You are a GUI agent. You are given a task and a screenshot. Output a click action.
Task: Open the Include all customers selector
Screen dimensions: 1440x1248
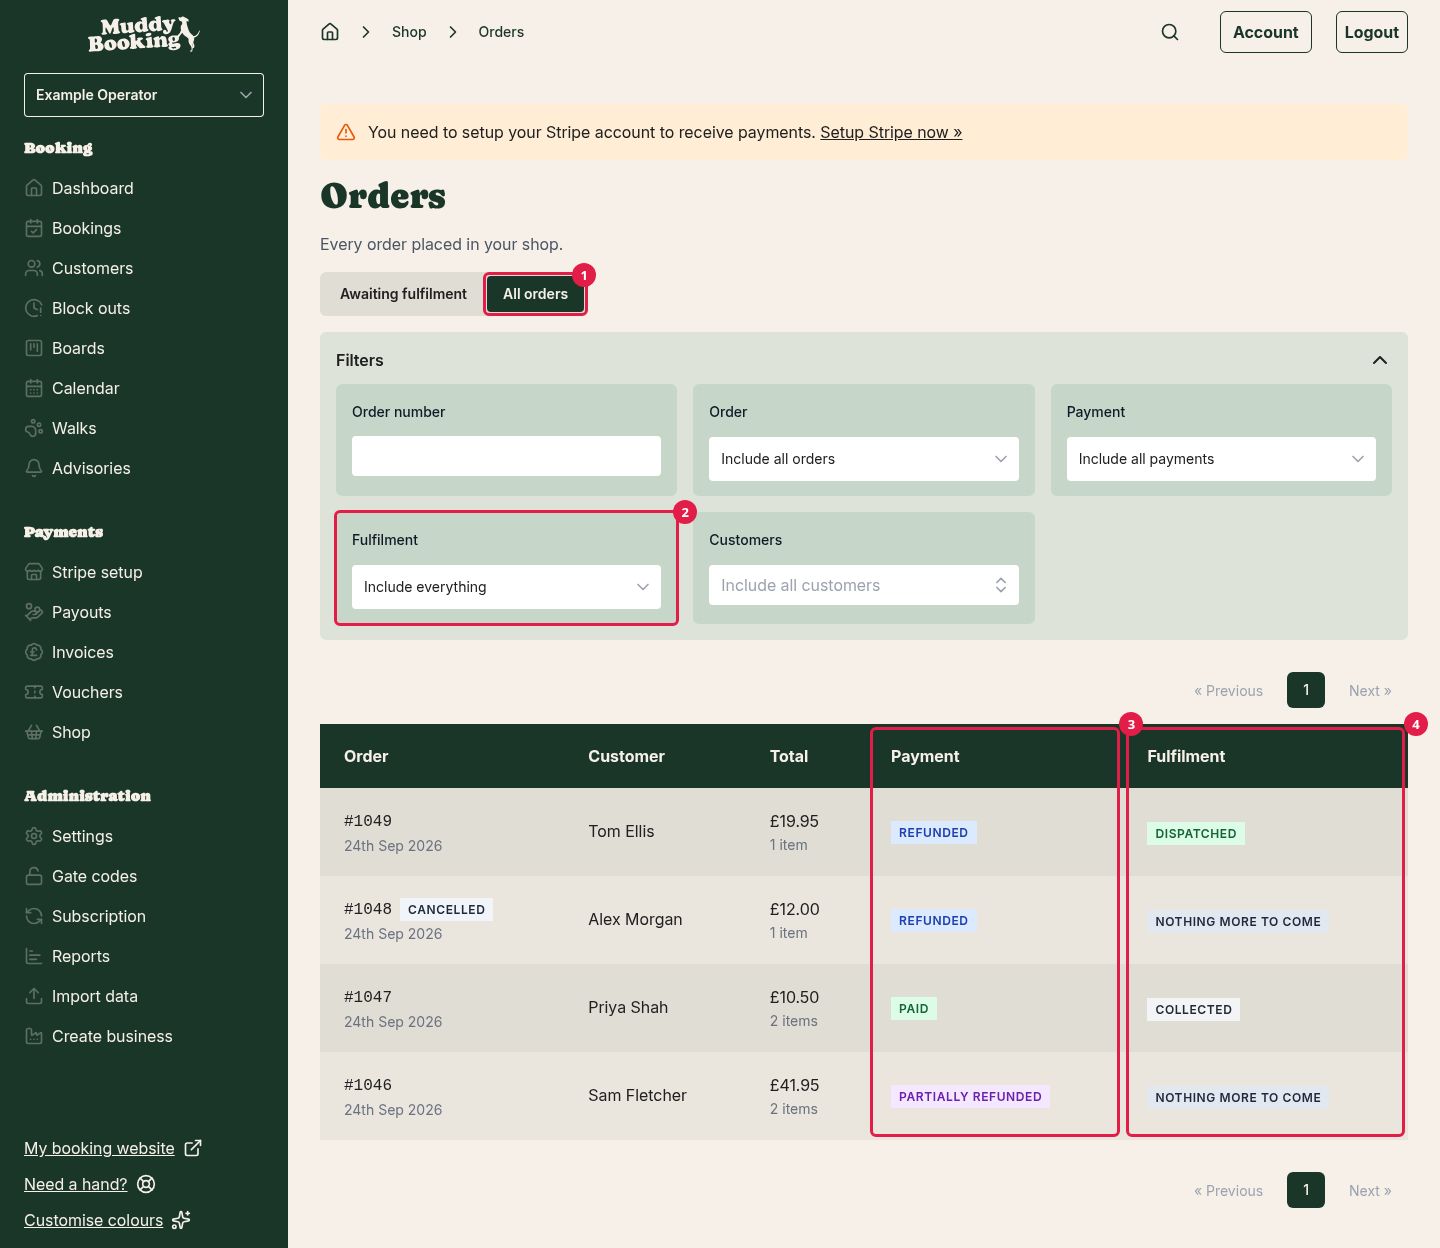click(x=864, y=585)
